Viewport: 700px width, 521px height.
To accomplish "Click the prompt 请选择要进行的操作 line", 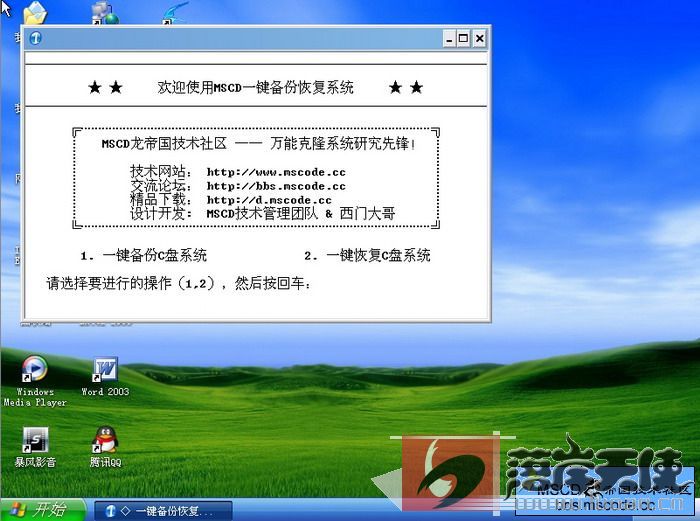I will tap(179, 283).
